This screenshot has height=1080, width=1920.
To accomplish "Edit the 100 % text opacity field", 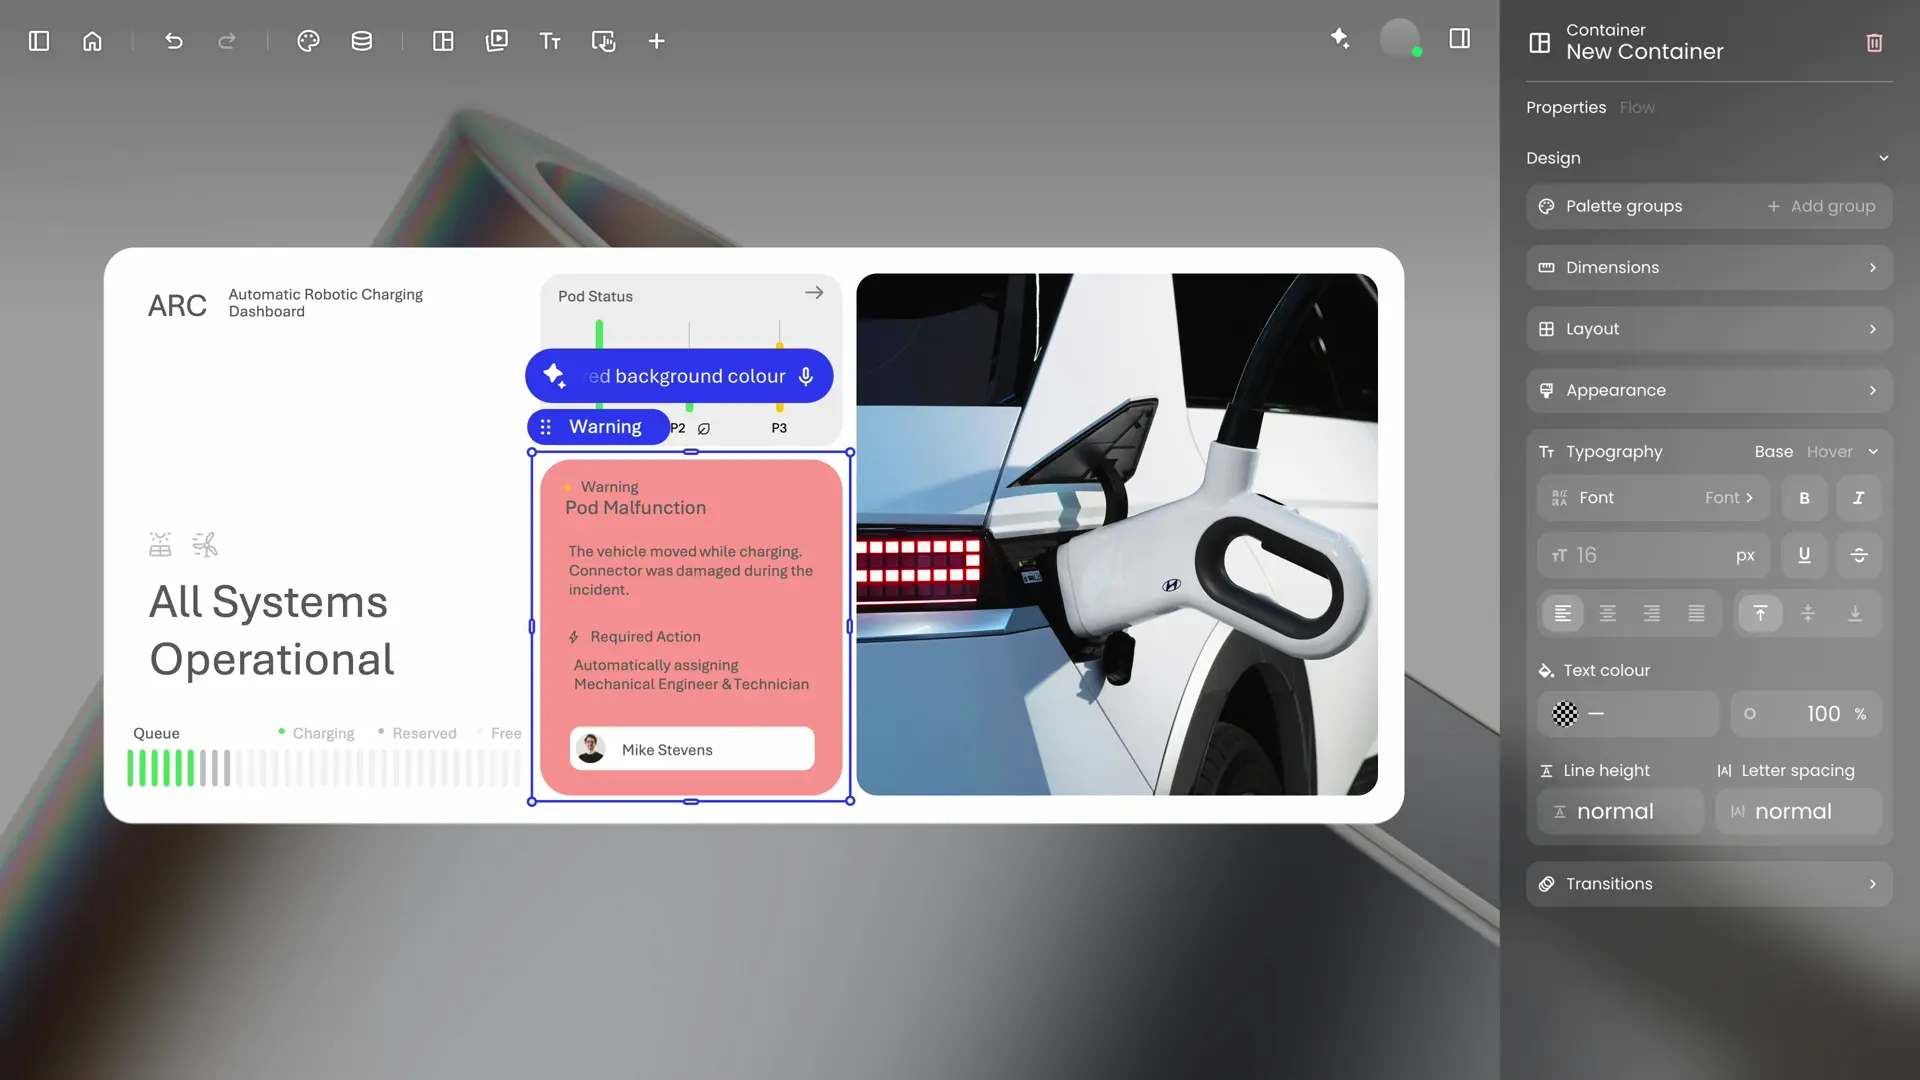I will [1807, 714].
